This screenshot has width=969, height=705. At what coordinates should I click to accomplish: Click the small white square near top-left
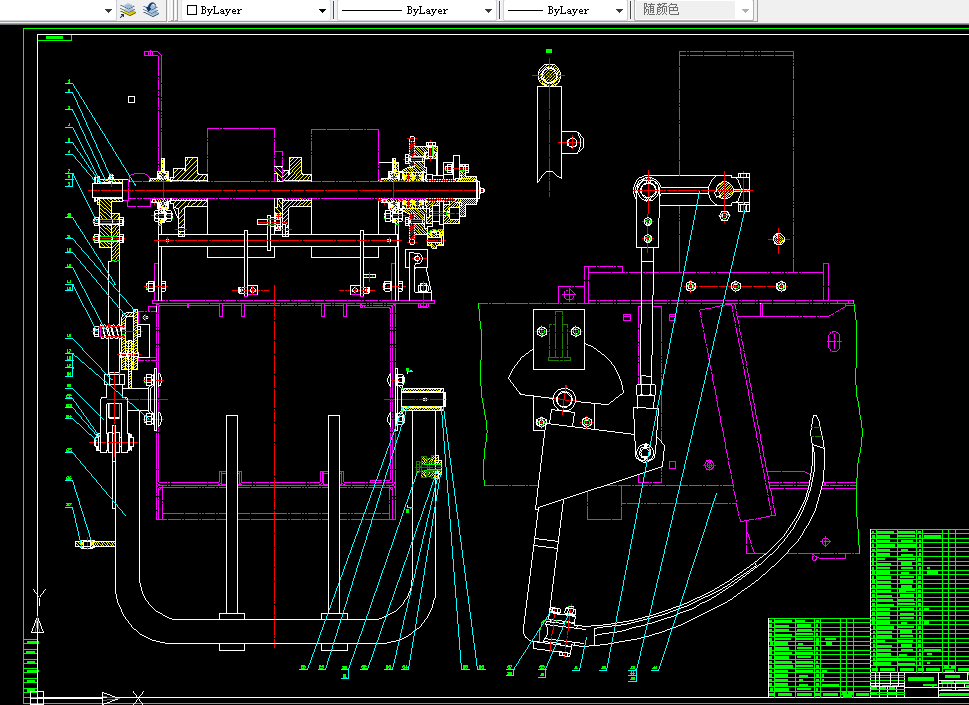[131, 99]
